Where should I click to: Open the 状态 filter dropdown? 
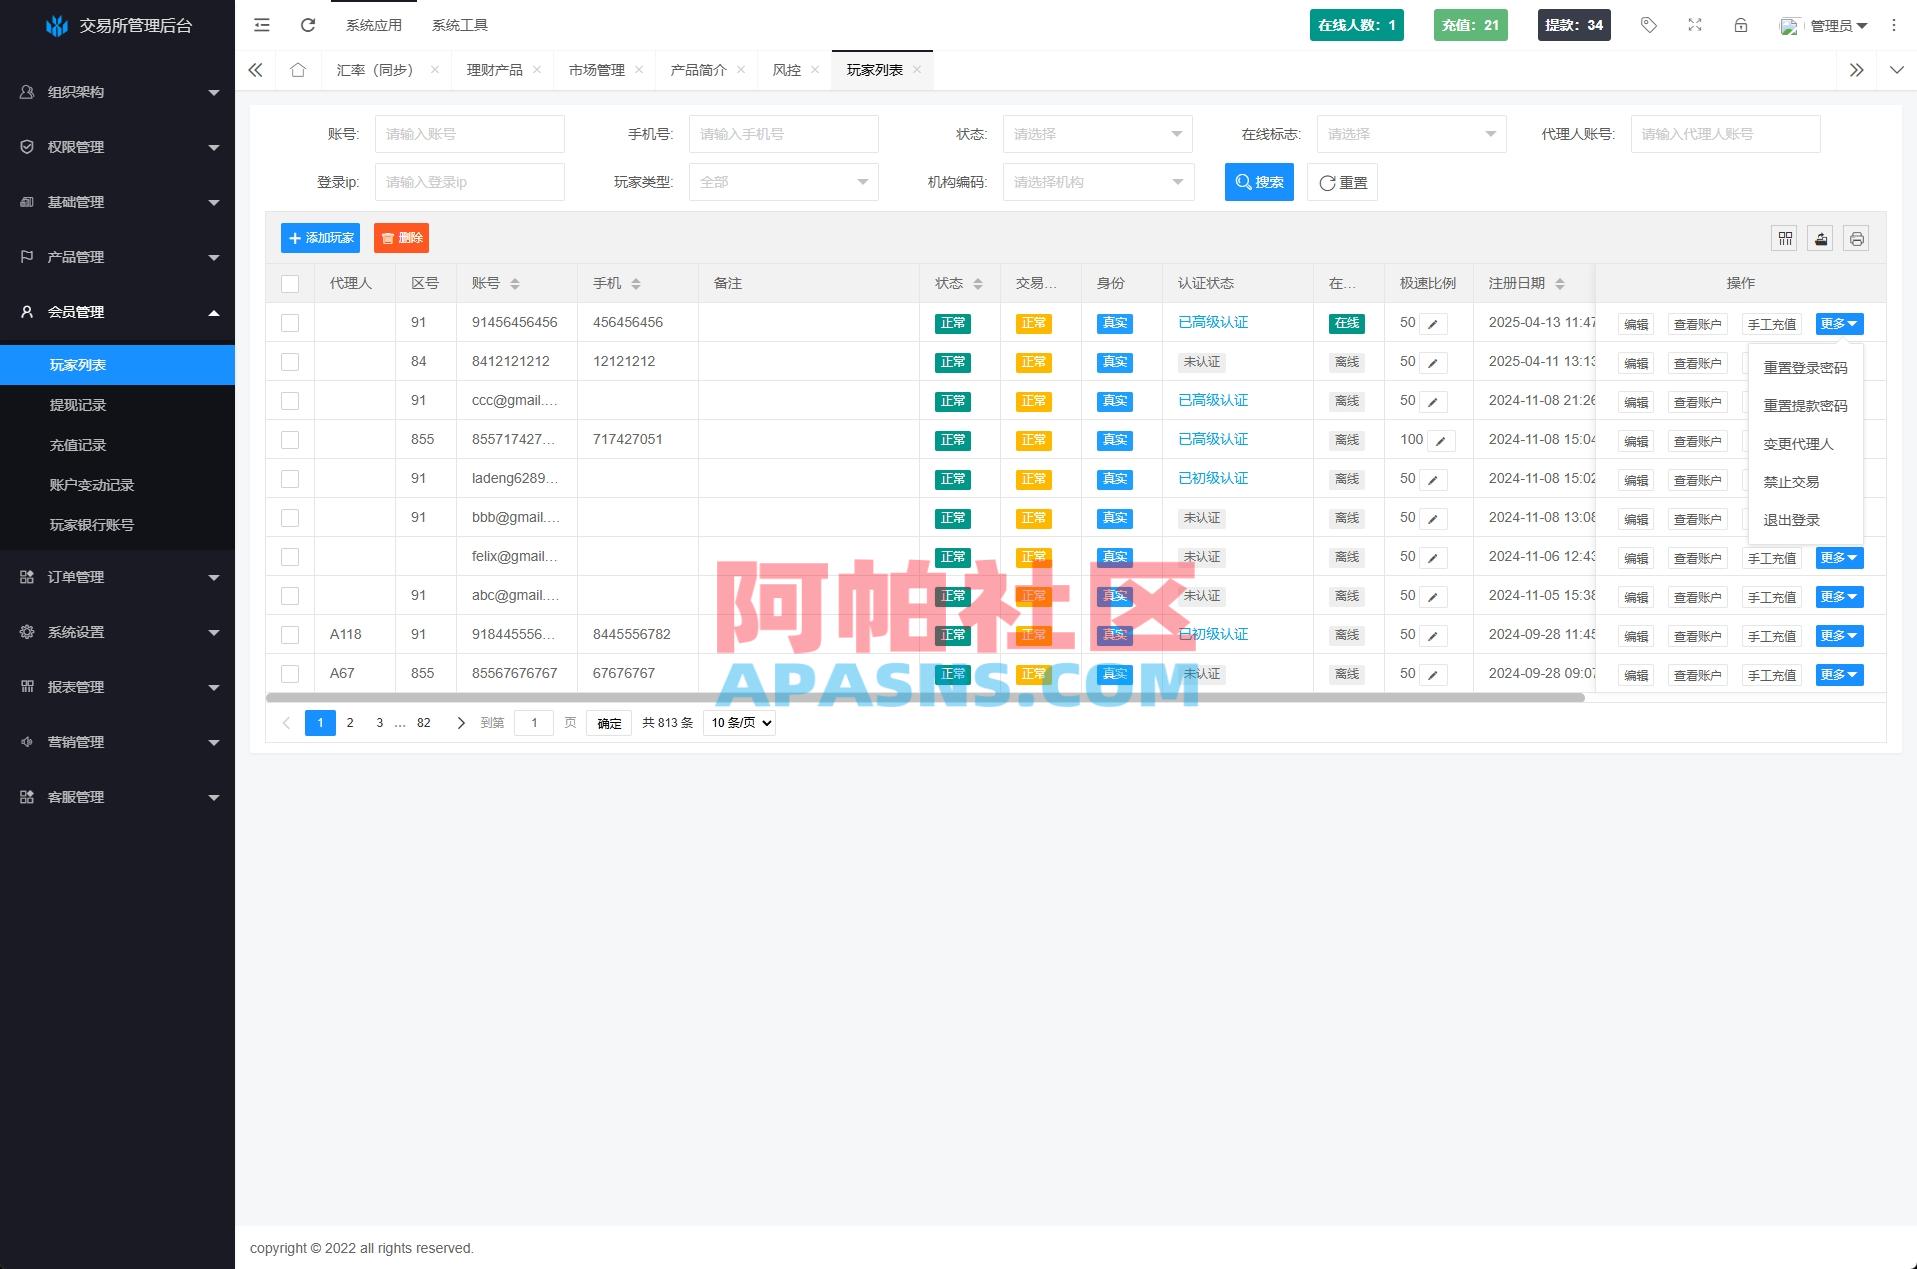point(1097,133)
